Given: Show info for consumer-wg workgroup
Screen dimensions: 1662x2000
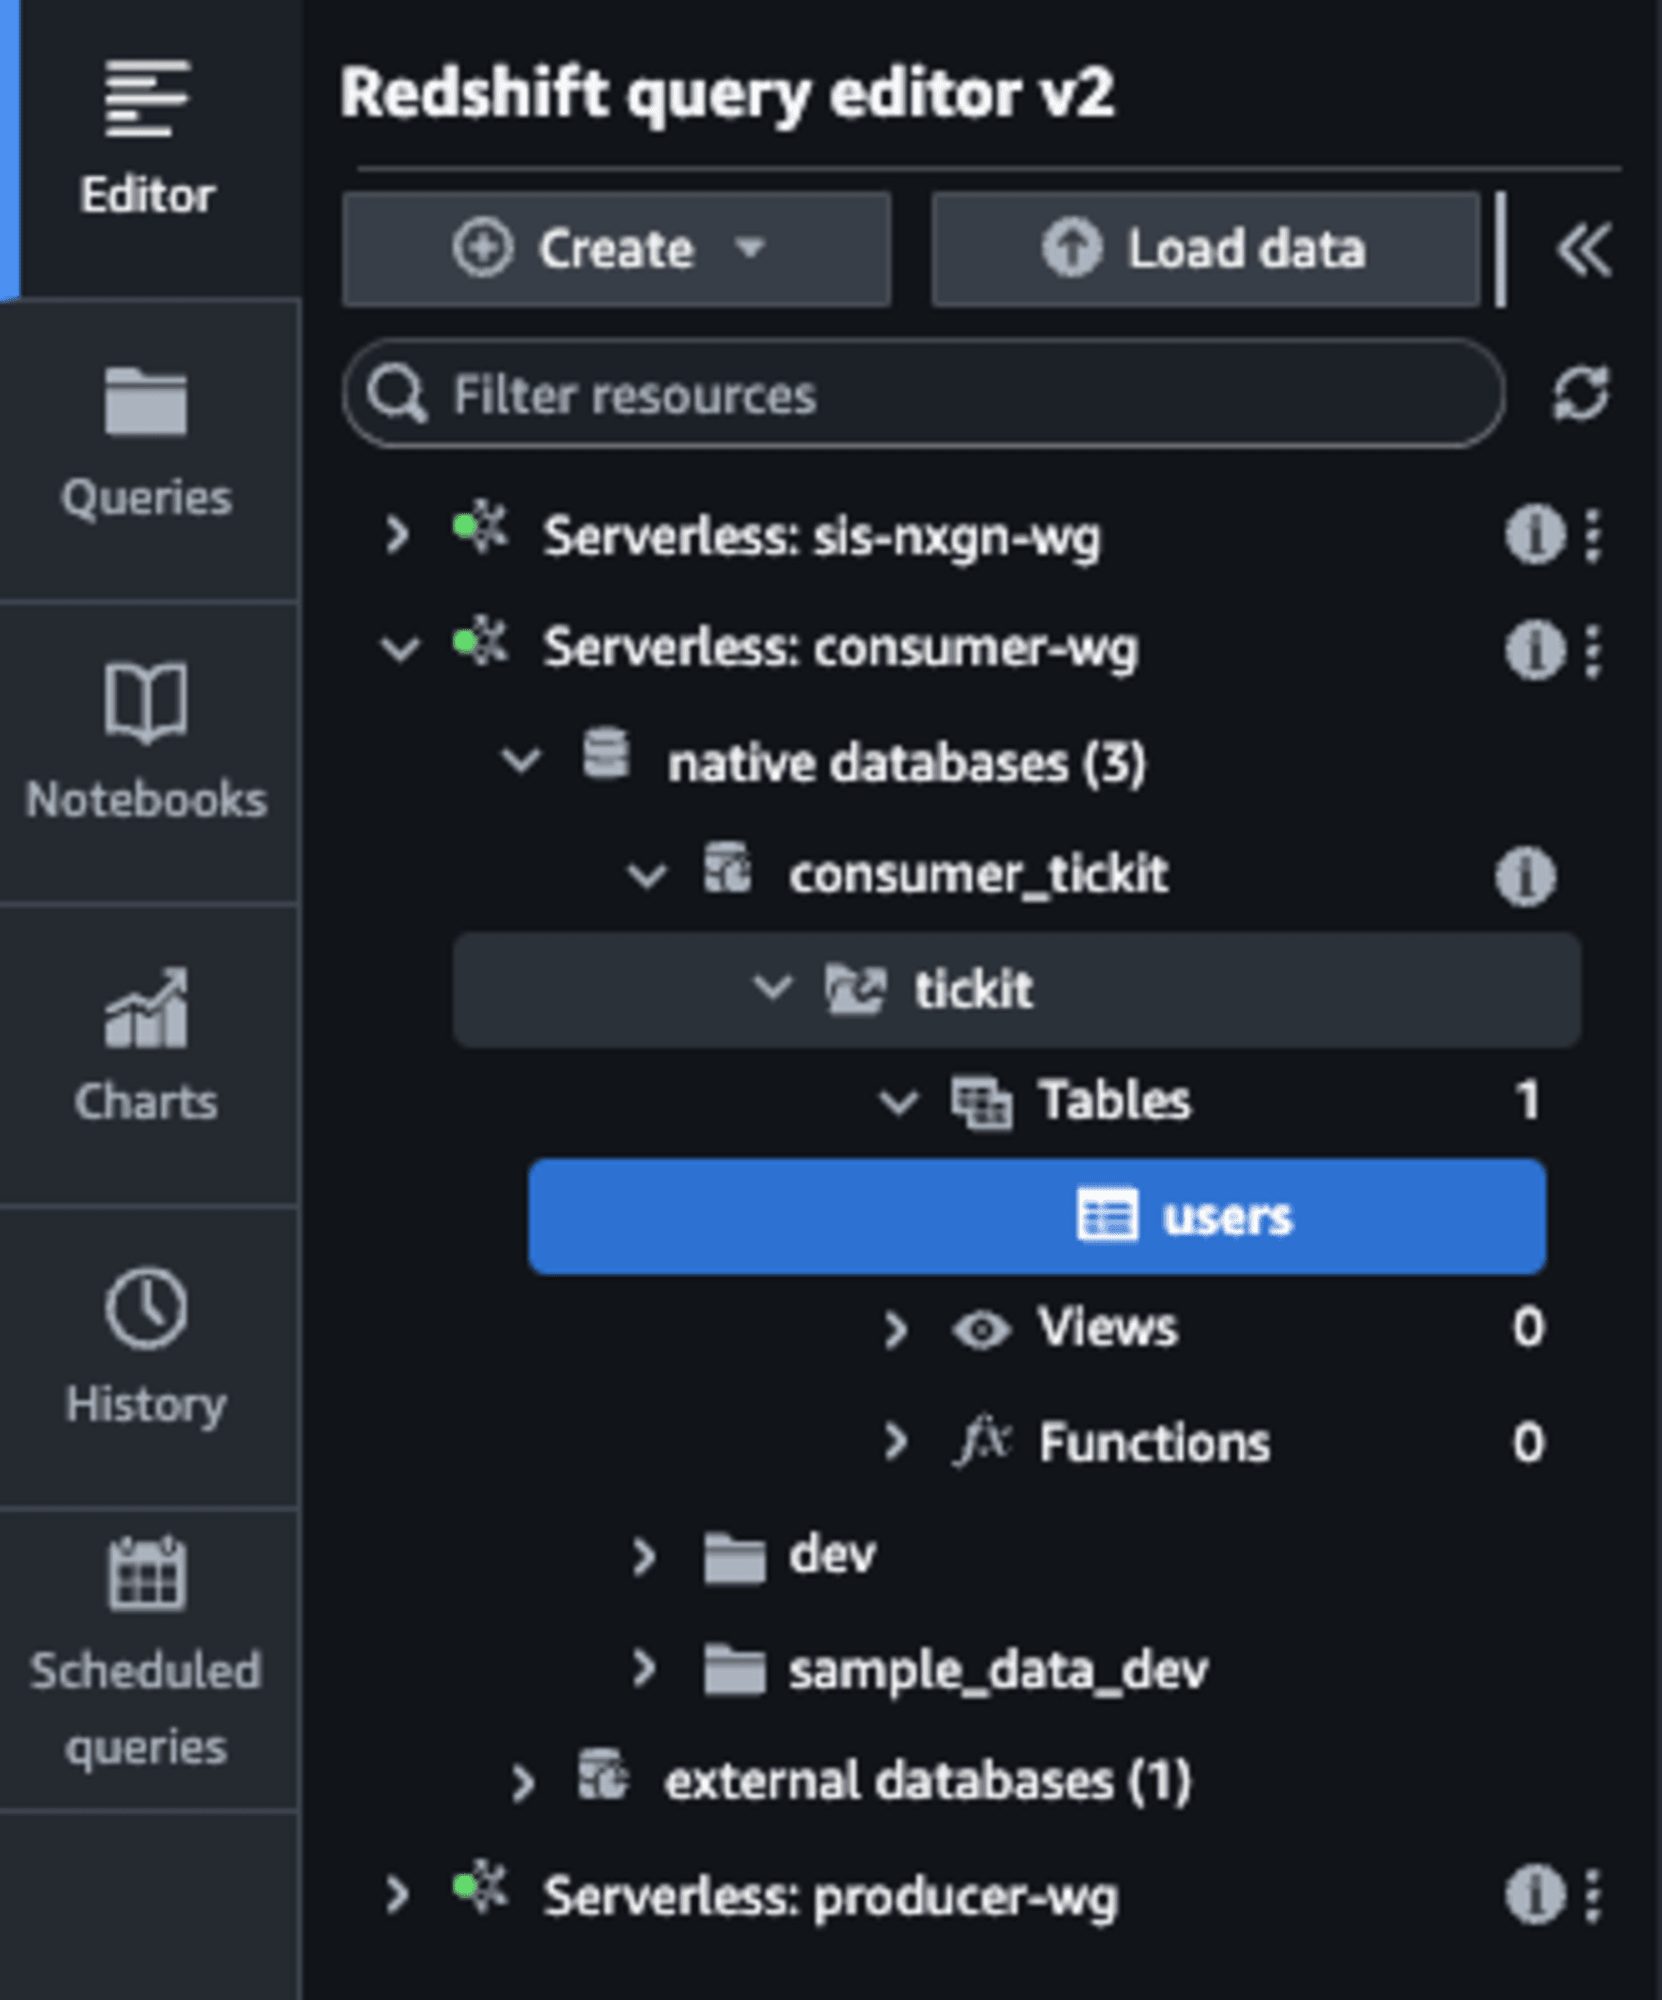Looking at the screenshot, I should (1535, 650).
